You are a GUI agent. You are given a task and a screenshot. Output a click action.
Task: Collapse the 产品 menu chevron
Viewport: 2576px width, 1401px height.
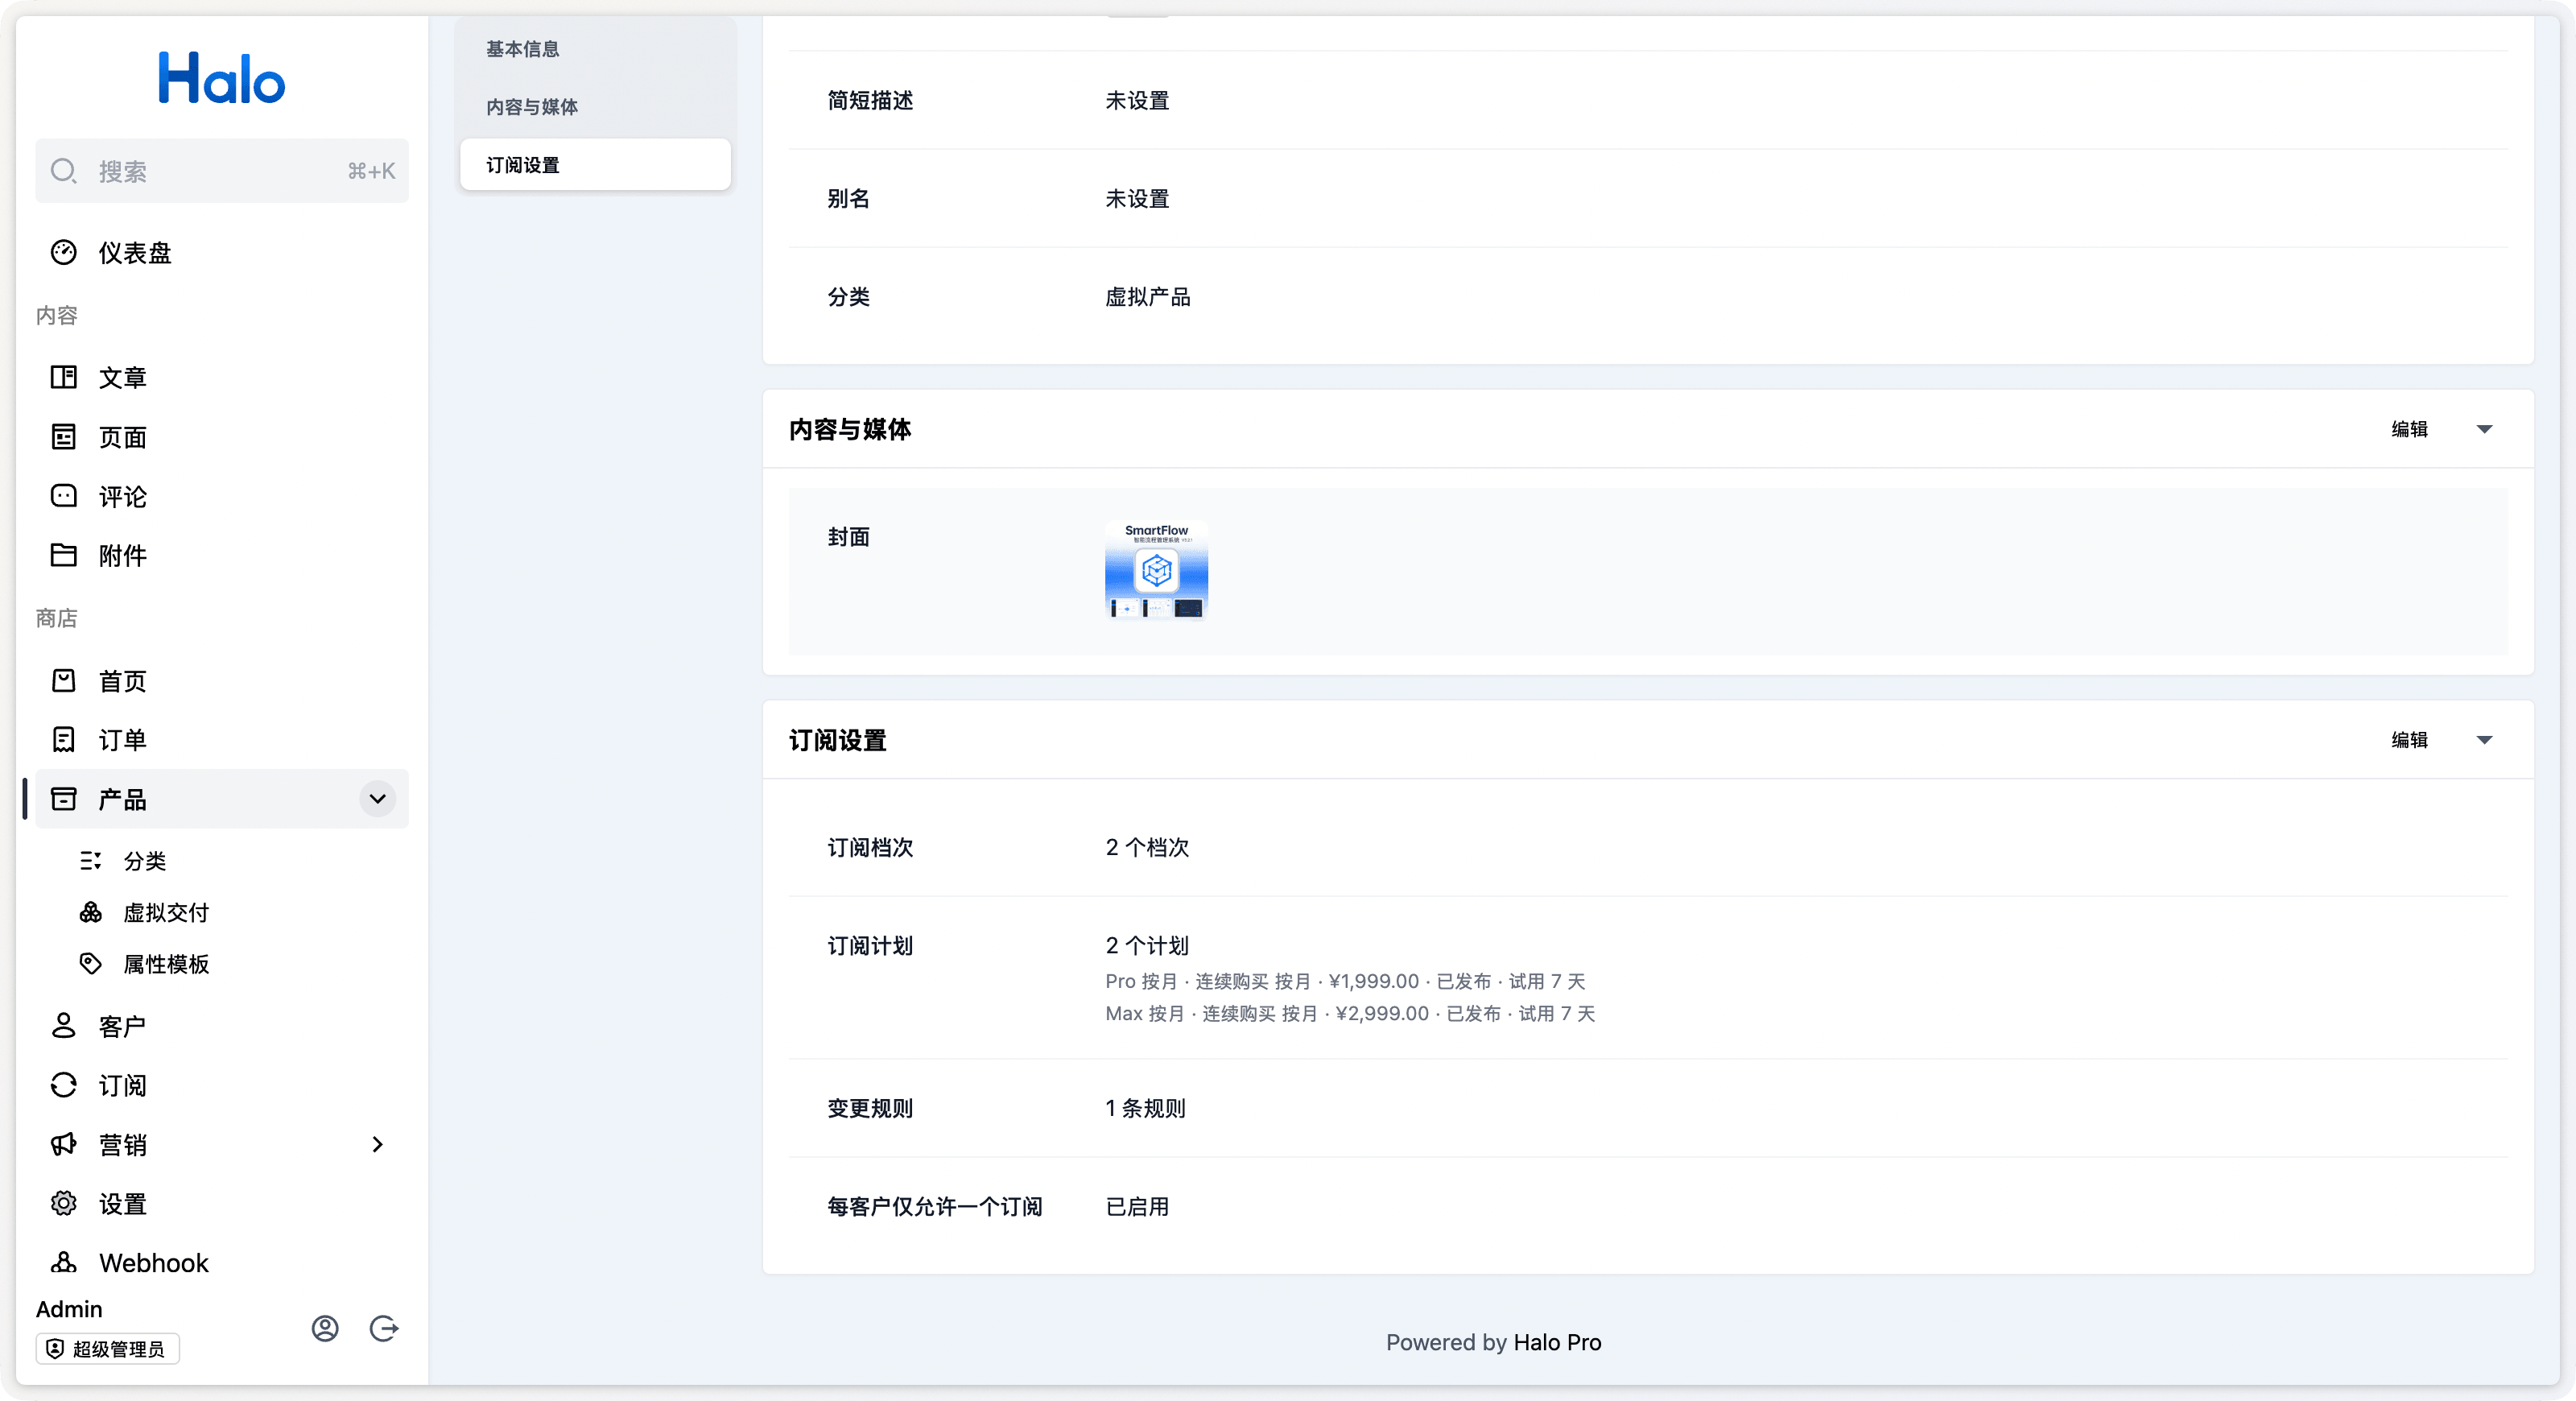coord(377,799)
